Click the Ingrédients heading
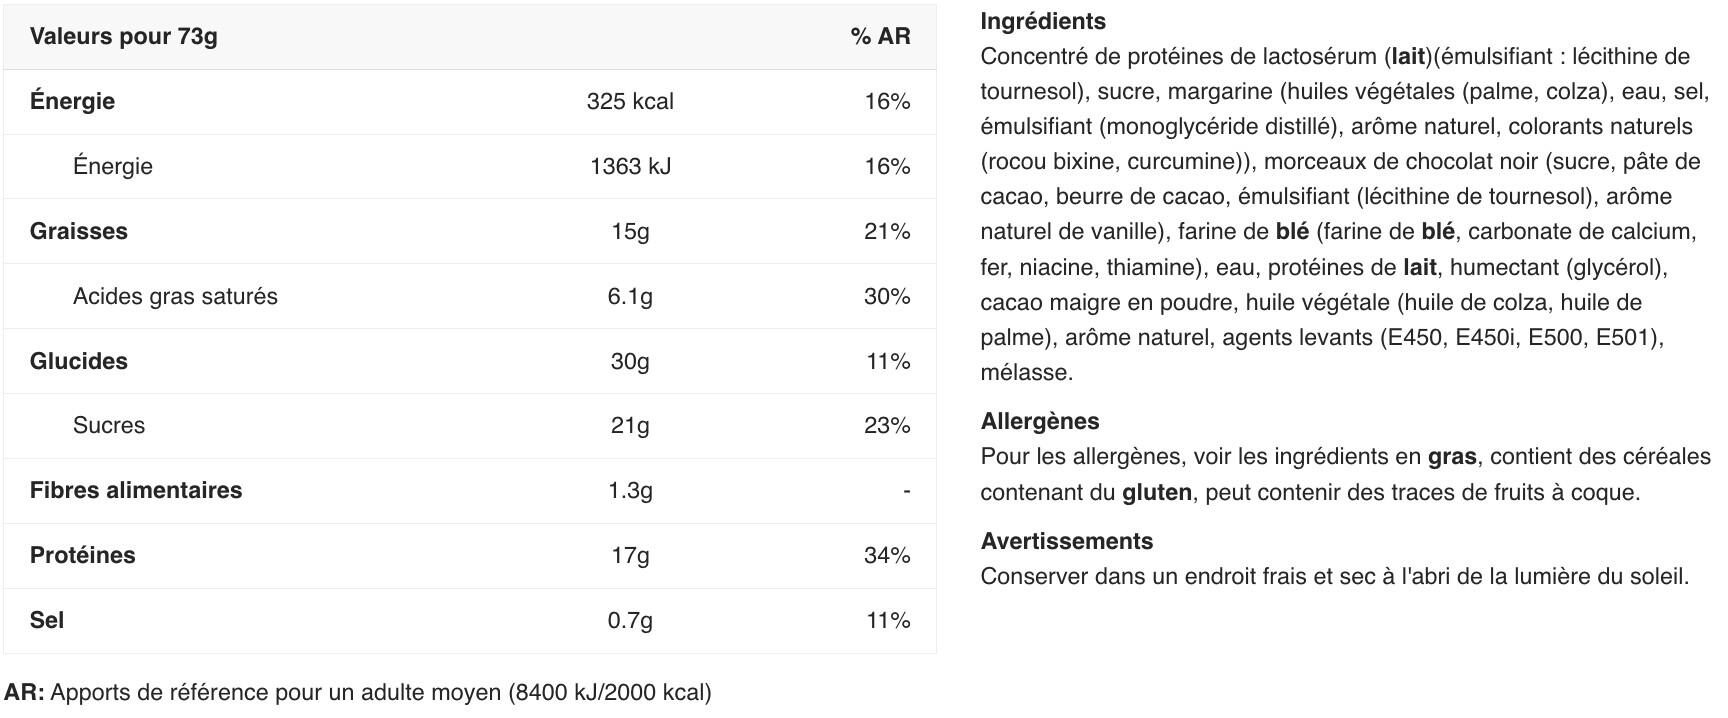The height and width of the screenshot is (718, 1728). point(1043,21)
